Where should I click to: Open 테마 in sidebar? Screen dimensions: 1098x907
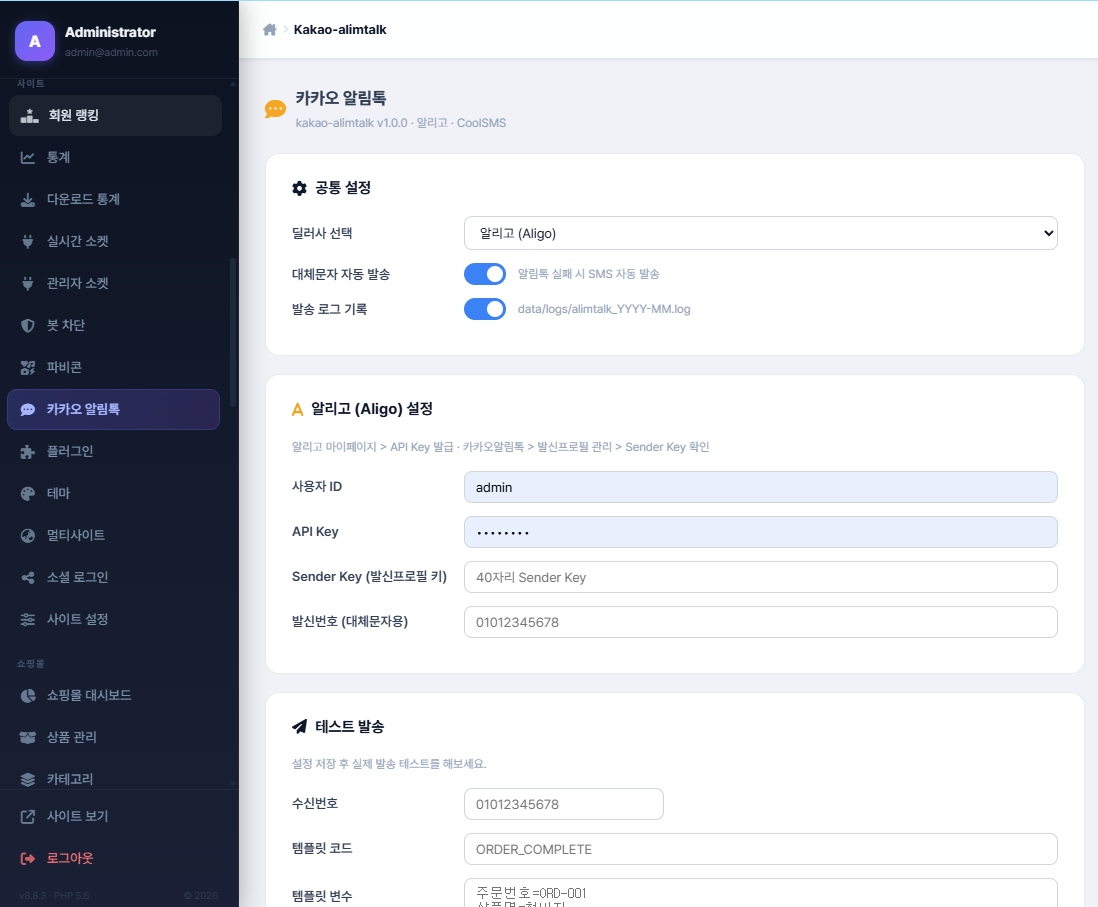pyautogui.click(x=113, y=494)
